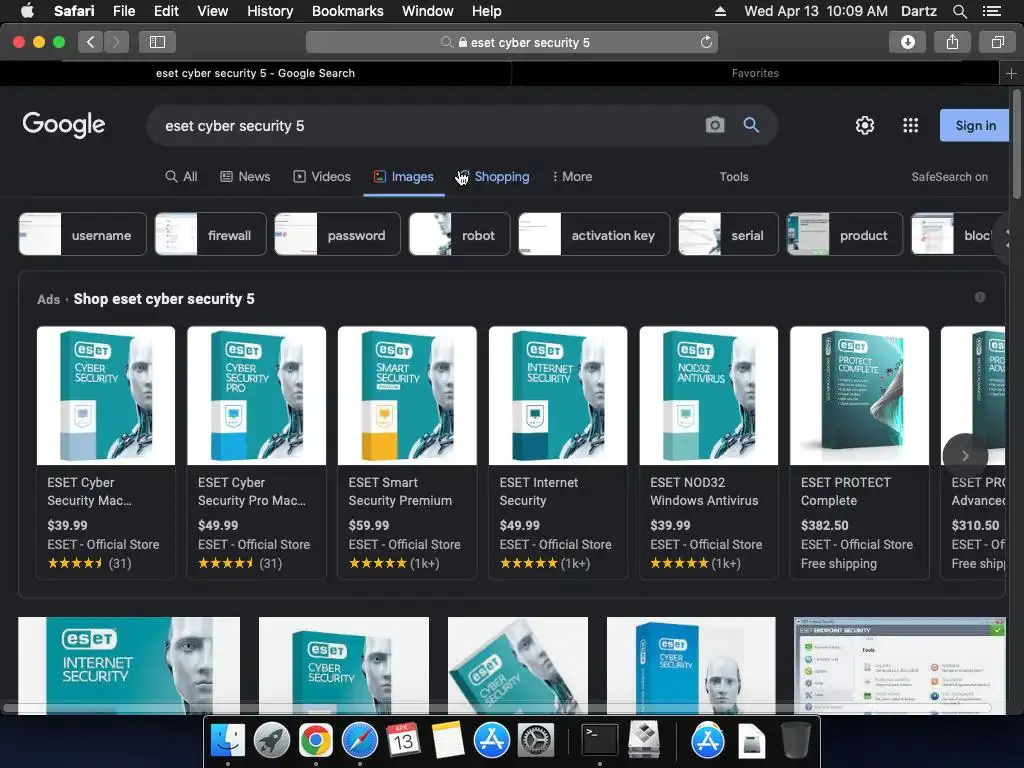Click the Safari back arrow button
This screenshot has height=768, width=1024.
[91, 42]
